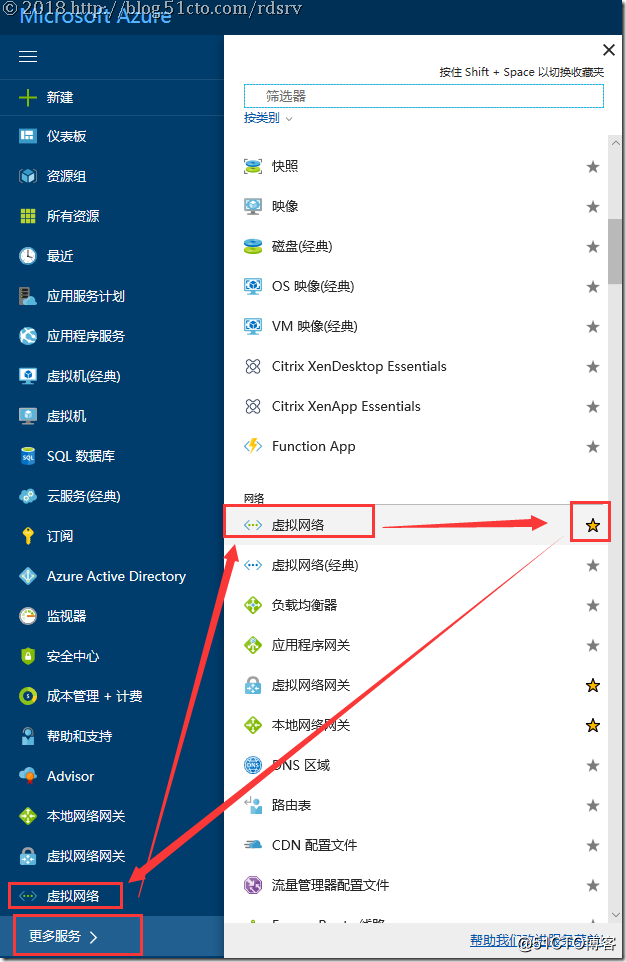
Task: Open Azure Active Directory icon
Action: coord(28,576)
